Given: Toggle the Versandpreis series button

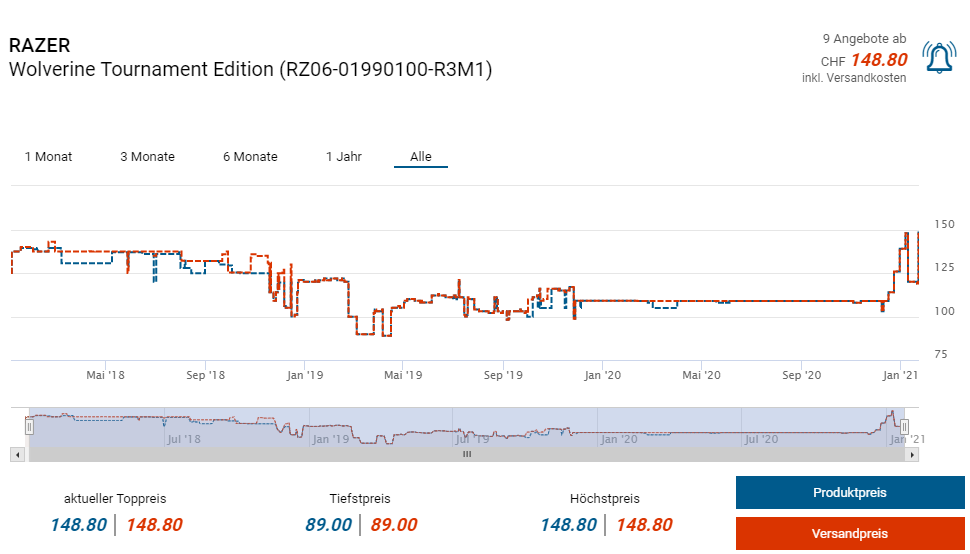Looking at the screenshot, I should tap(849, 534).
